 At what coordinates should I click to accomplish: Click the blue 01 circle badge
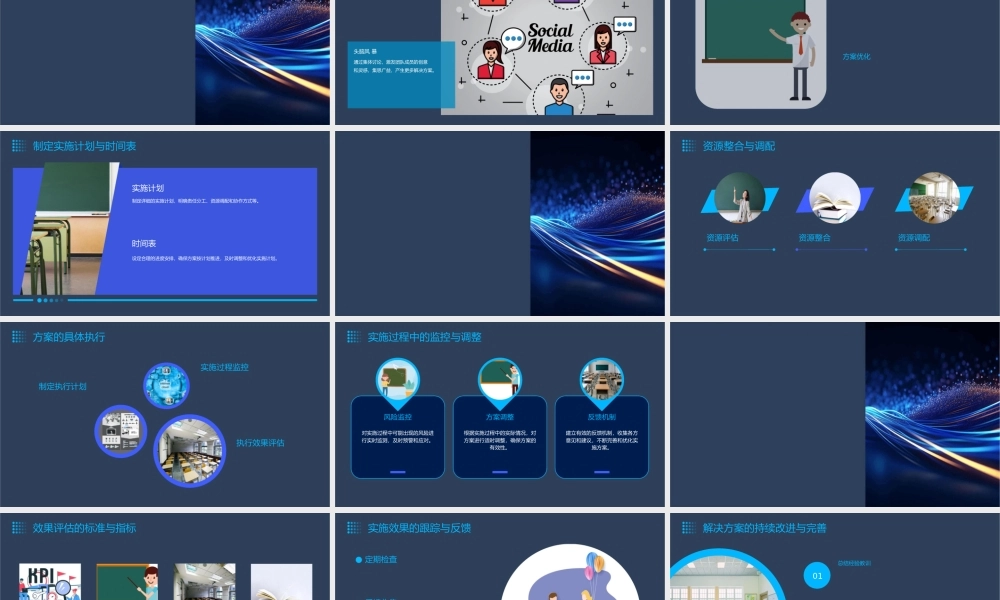[x=817, y=575]
